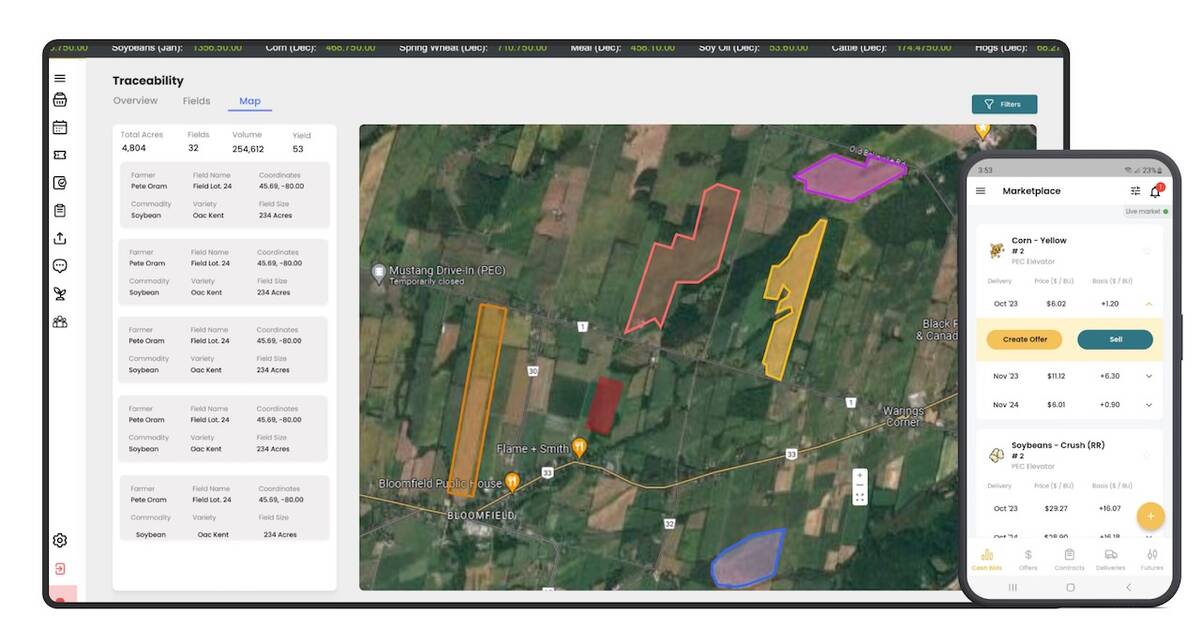Screen dimensions: 1200x644
Task: Tap the Create Offer button
Action: pos(1023,339)
